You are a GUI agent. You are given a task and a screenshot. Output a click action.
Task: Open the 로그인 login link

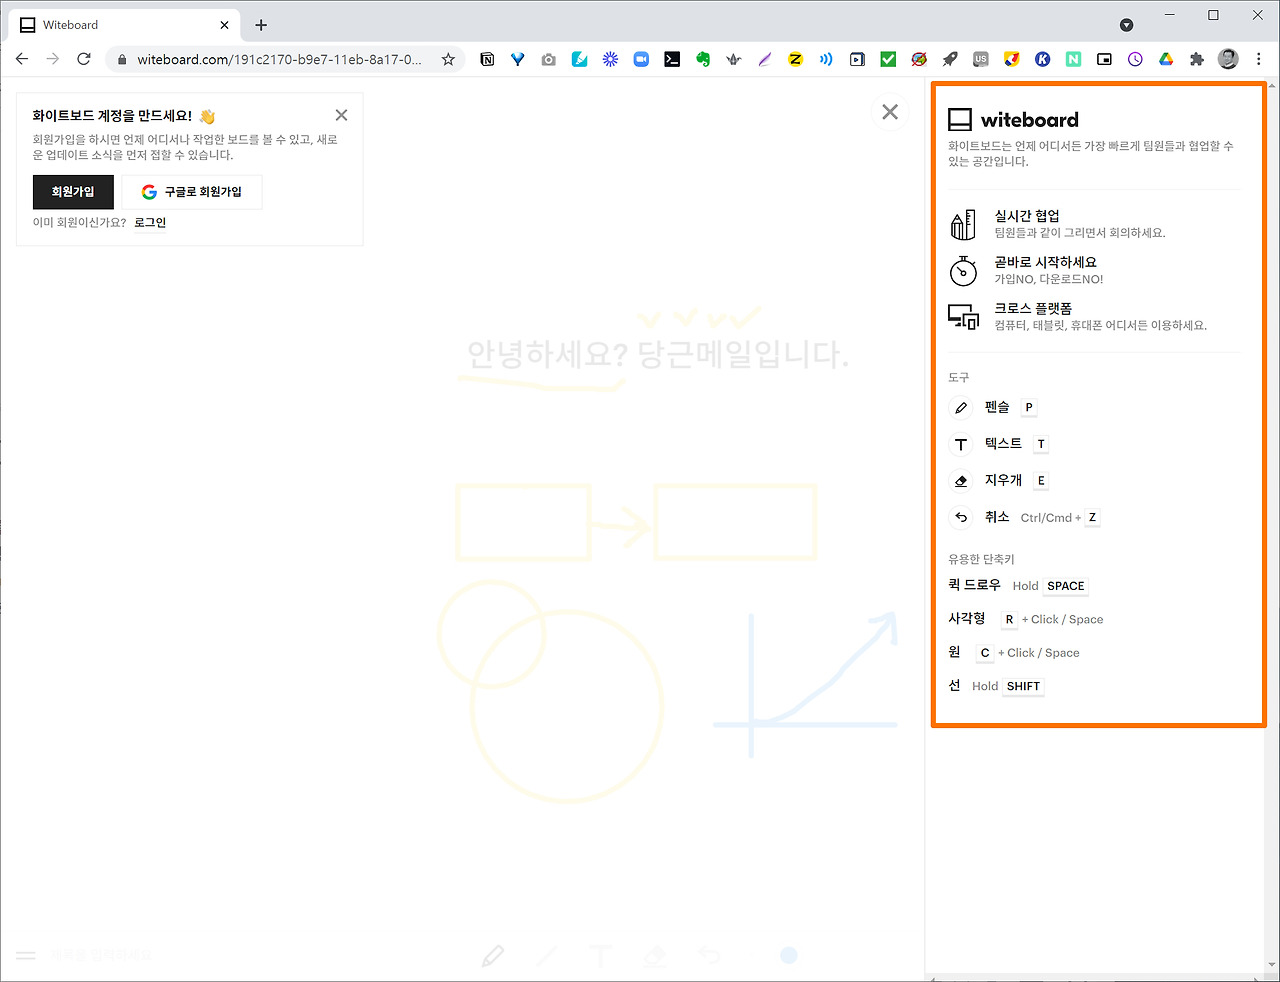tap(149, 222)
